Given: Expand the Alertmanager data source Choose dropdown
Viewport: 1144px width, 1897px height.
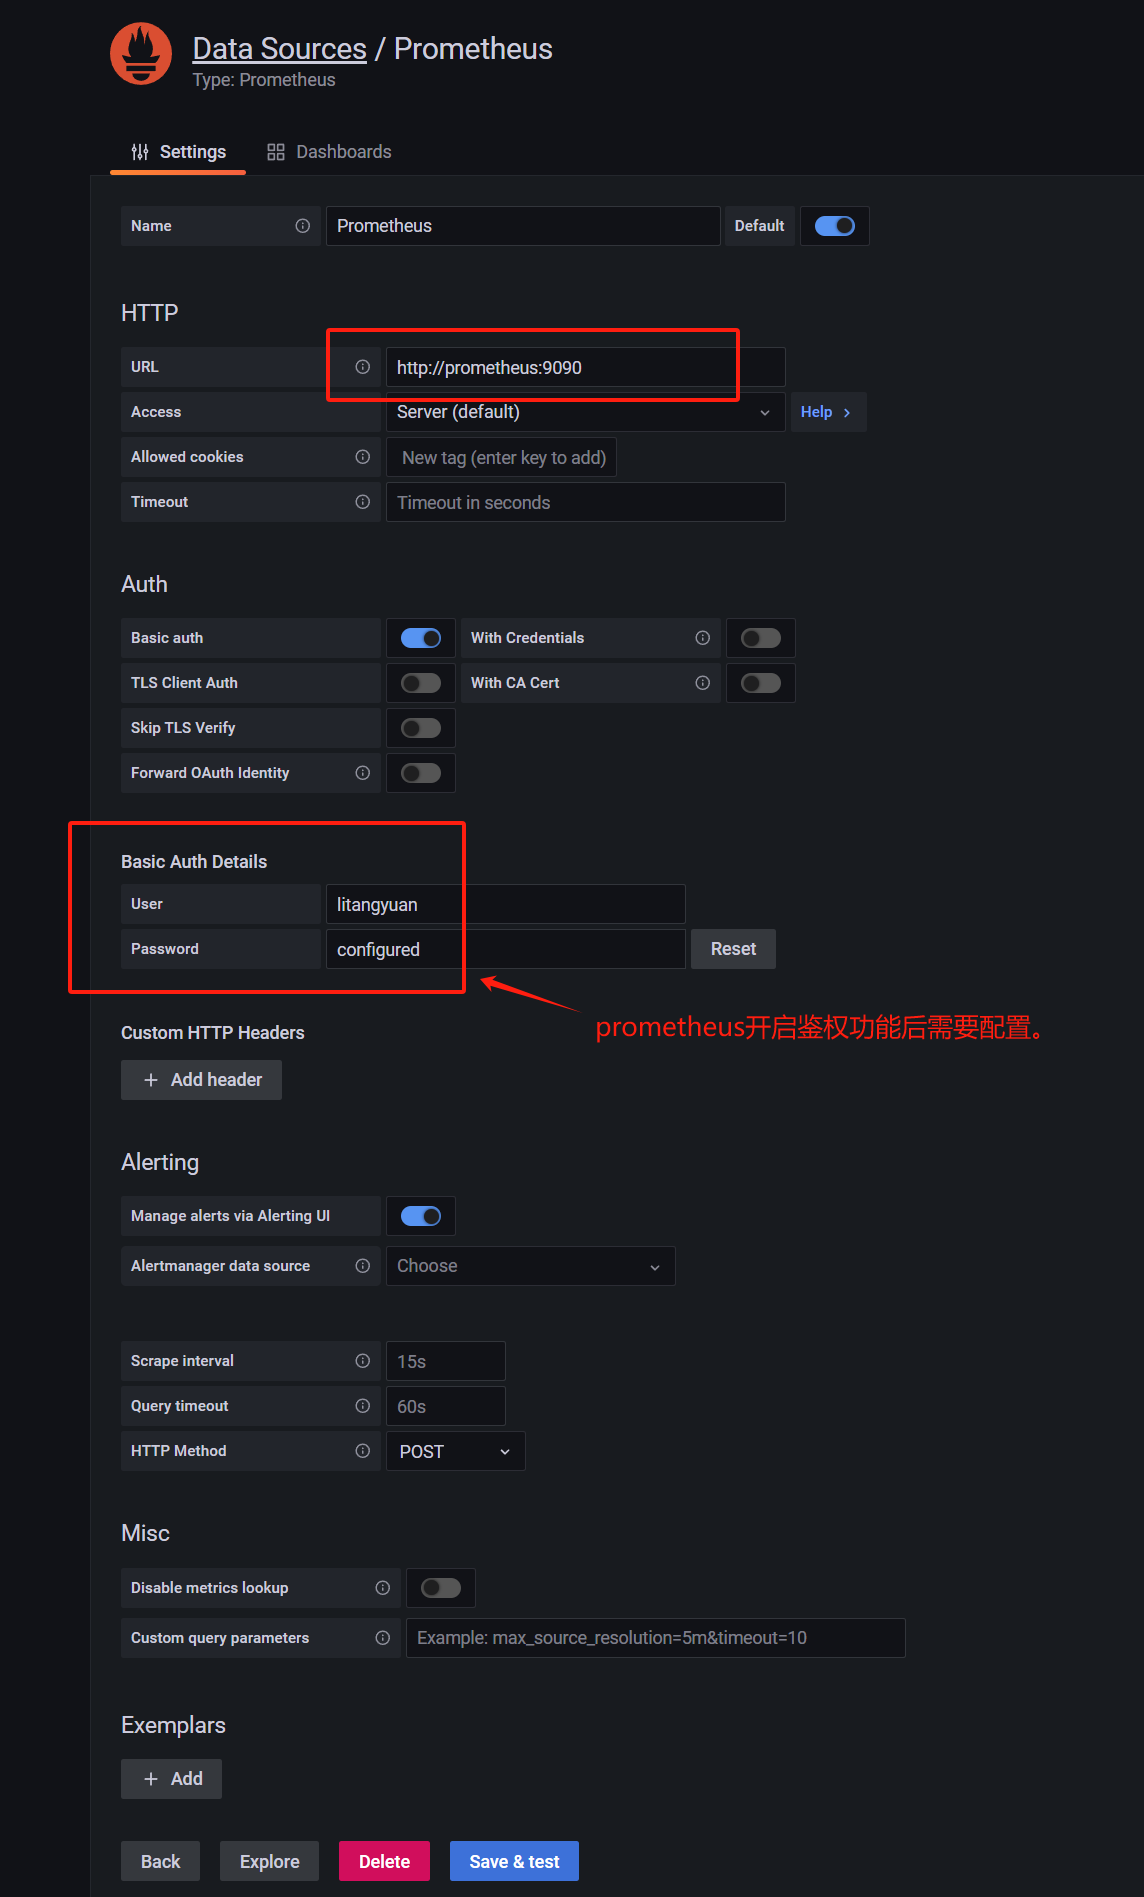Looking at the screenshot, I should [x=530, y=1266].
